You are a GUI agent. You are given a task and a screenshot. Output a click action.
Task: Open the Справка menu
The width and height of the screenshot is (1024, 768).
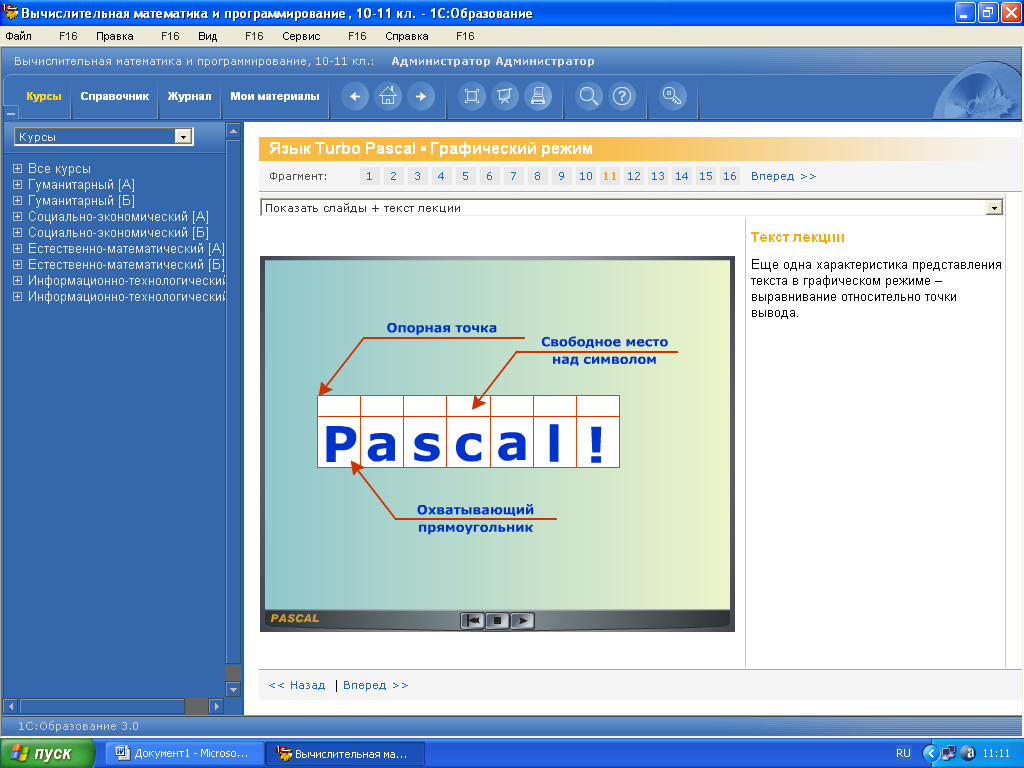click(x=407, y=36)
